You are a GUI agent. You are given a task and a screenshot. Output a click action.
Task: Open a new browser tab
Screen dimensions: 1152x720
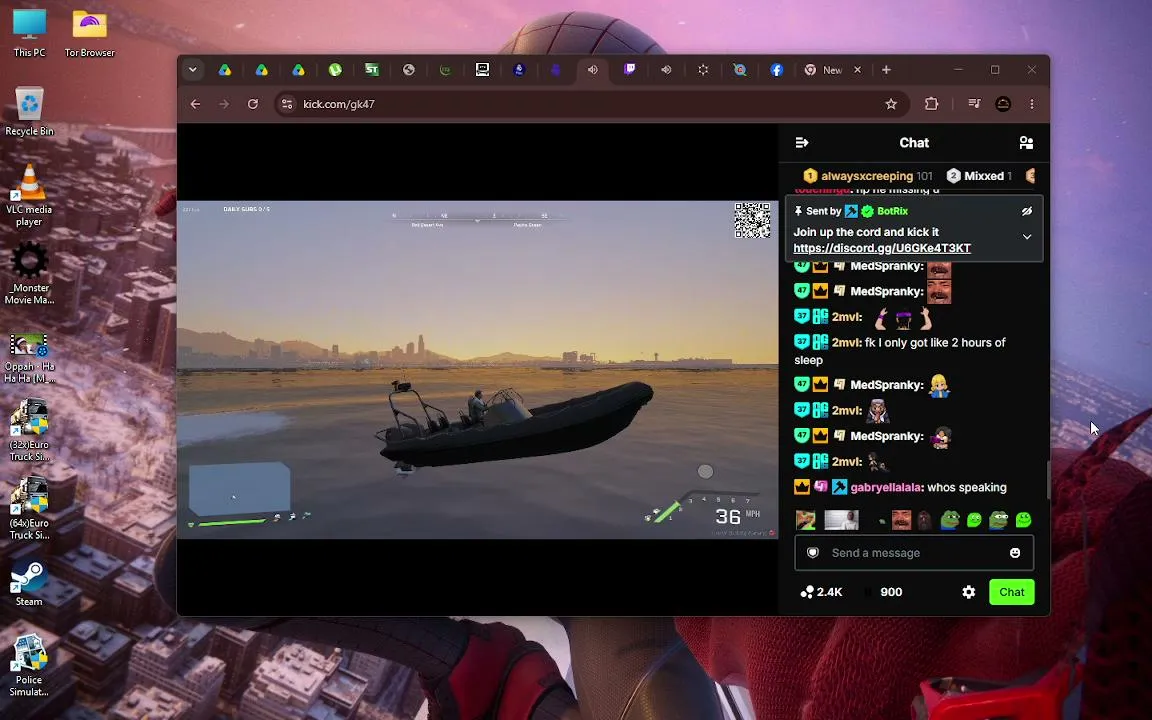886,70
